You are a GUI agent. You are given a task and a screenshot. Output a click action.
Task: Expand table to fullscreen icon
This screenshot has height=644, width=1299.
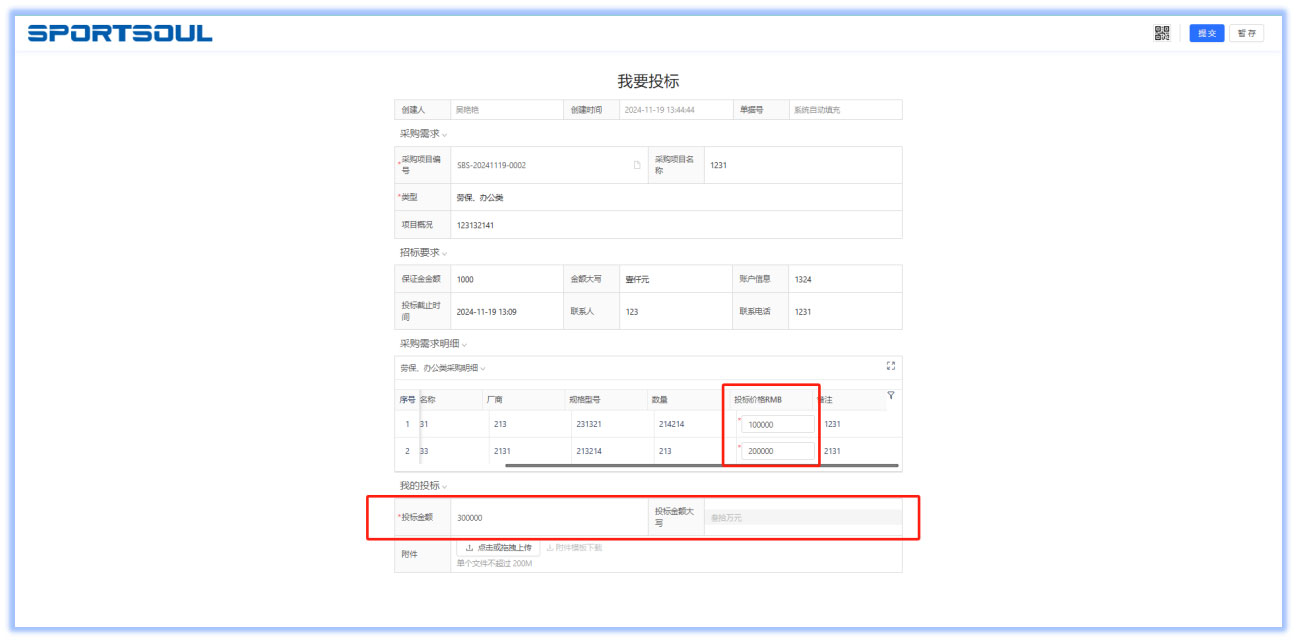891,366
